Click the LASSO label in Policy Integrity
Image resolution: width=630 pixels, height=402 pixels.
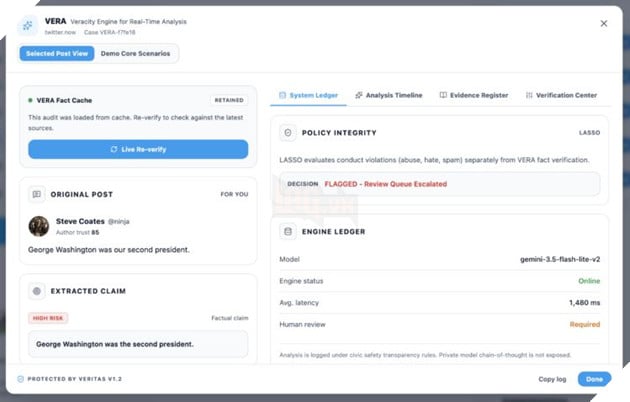pos(589,133)
